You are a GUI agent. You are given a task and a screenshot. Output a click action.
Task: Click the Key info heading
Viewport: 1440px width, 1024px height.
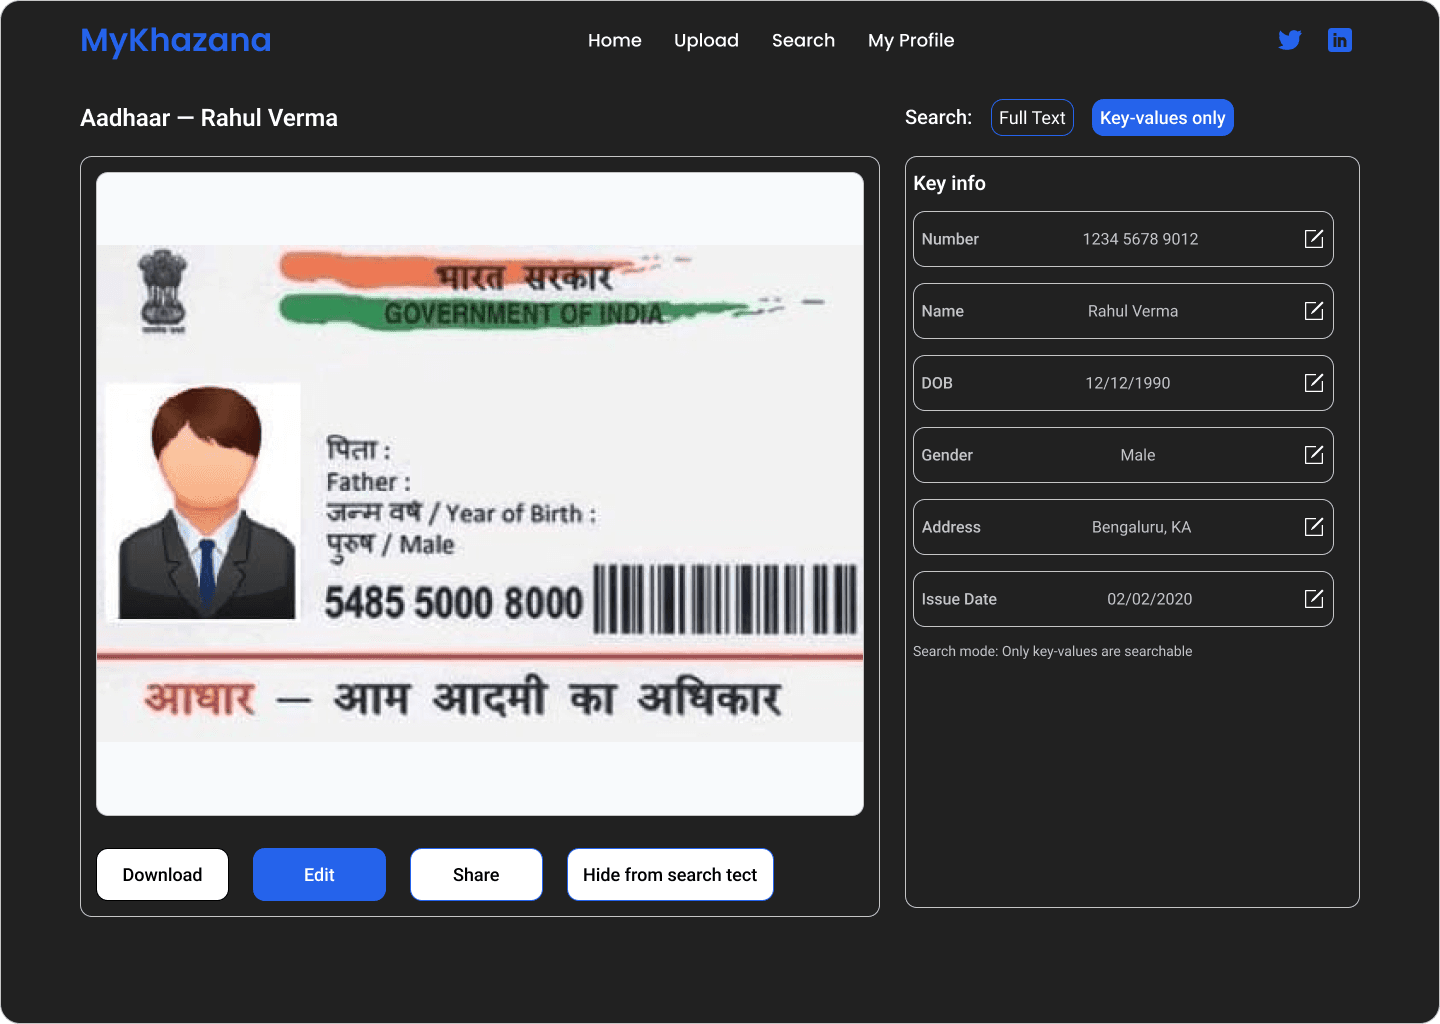[x=949, y=183]
